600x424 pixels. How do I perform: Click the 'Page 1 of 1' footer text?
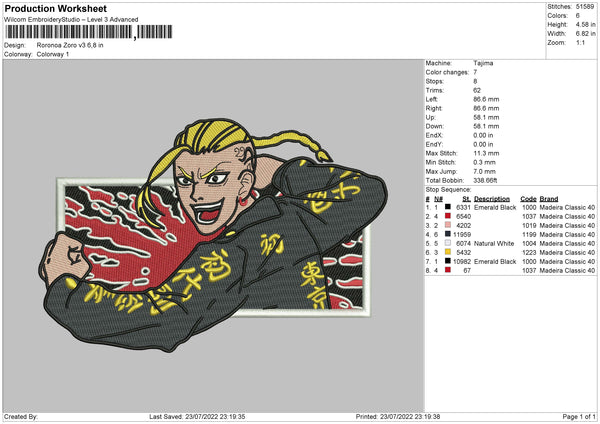(579, 416)
